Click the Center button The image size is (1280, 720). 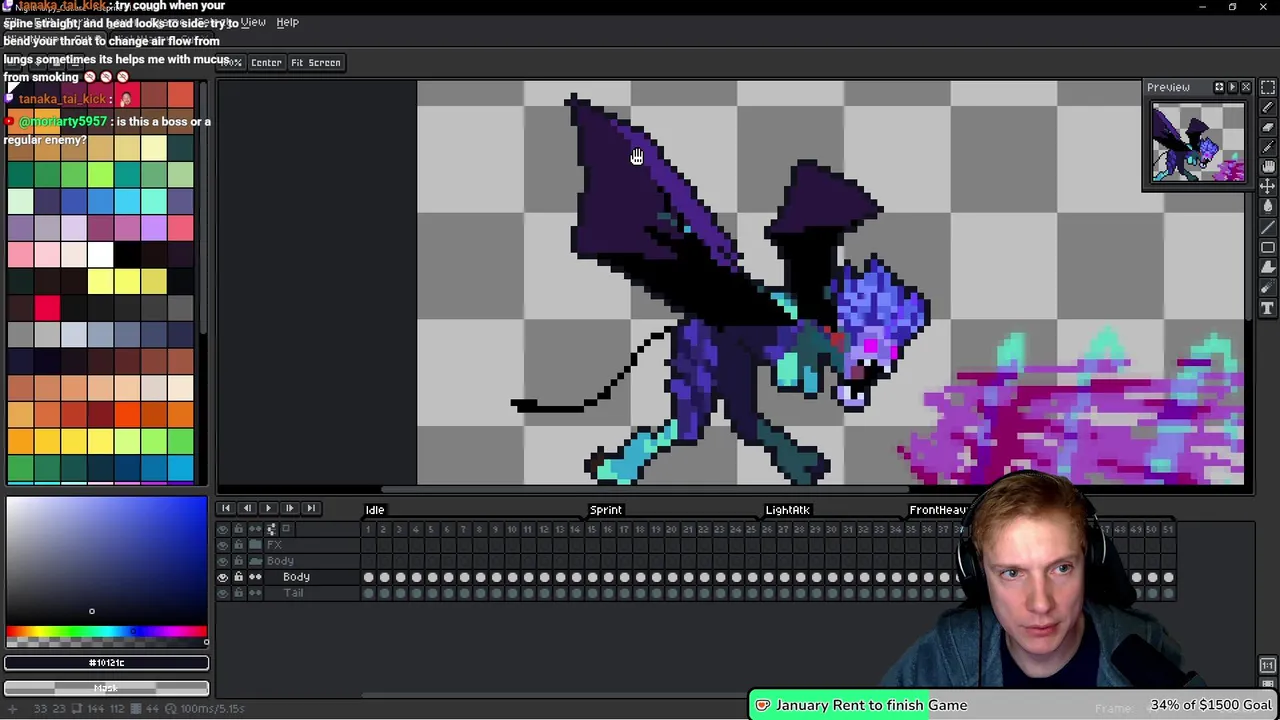coord(266,62)
